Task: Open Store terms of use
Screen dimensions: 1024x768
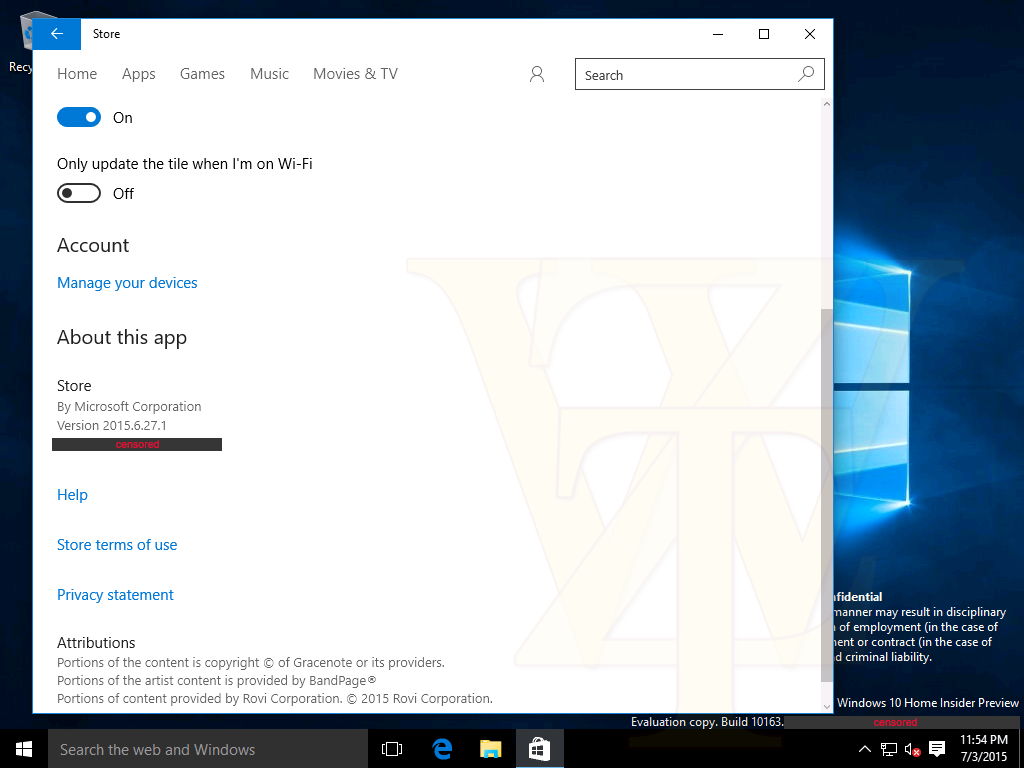Action: (x=117, y=545)
